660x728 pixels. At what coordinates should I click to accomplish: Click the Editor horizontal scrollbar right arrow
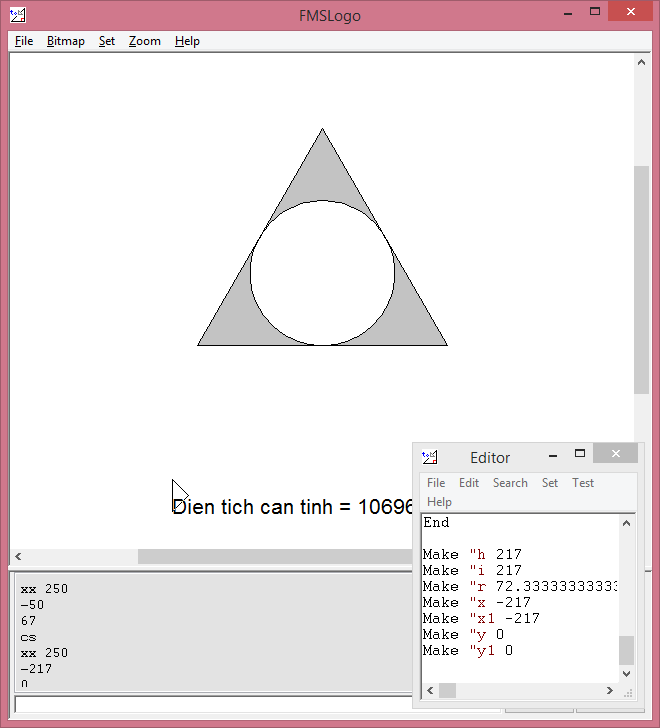(609, 691)
